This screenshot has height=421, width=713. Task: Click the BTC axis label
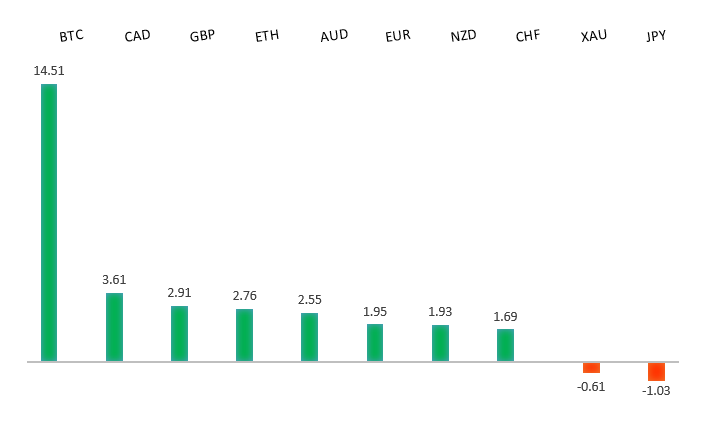pyautogui.click(x=71, y=36)
